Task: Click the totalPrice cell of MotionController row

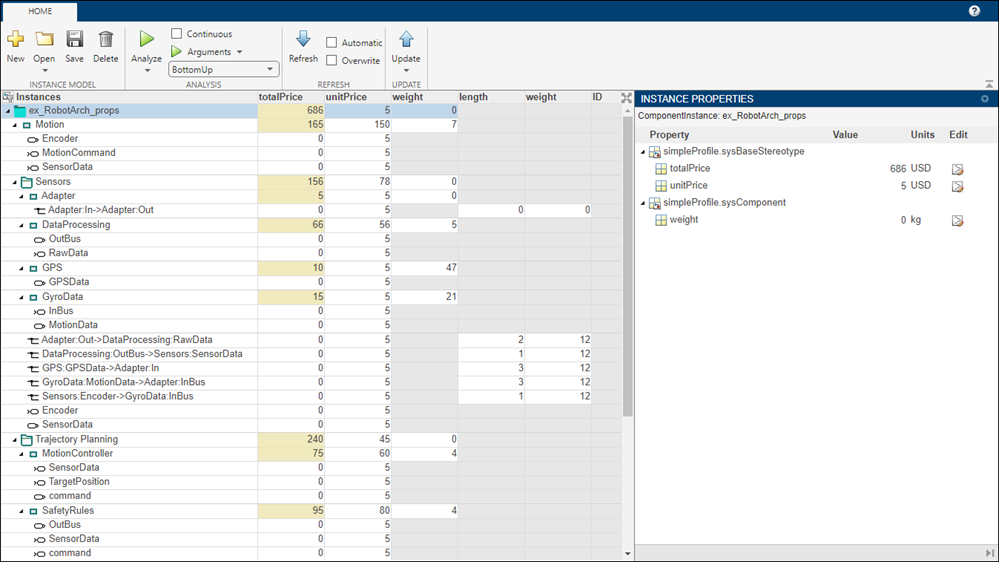Action: pyautogui.click(x=291, y=454)
